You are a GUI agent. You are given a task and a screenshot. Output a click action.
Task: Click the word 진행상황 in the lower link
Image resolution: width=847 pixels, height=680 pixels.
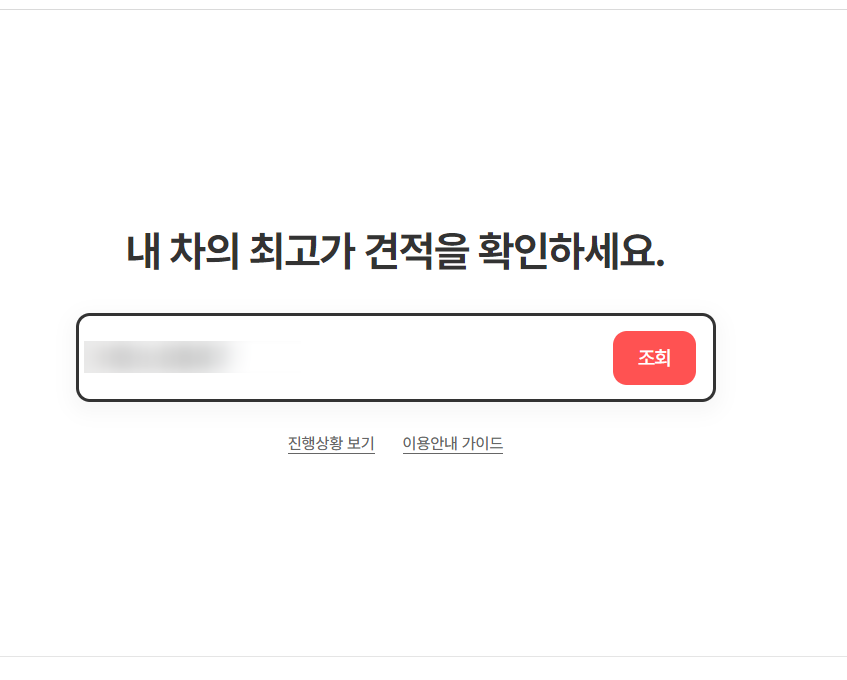[x=315, y=443]
